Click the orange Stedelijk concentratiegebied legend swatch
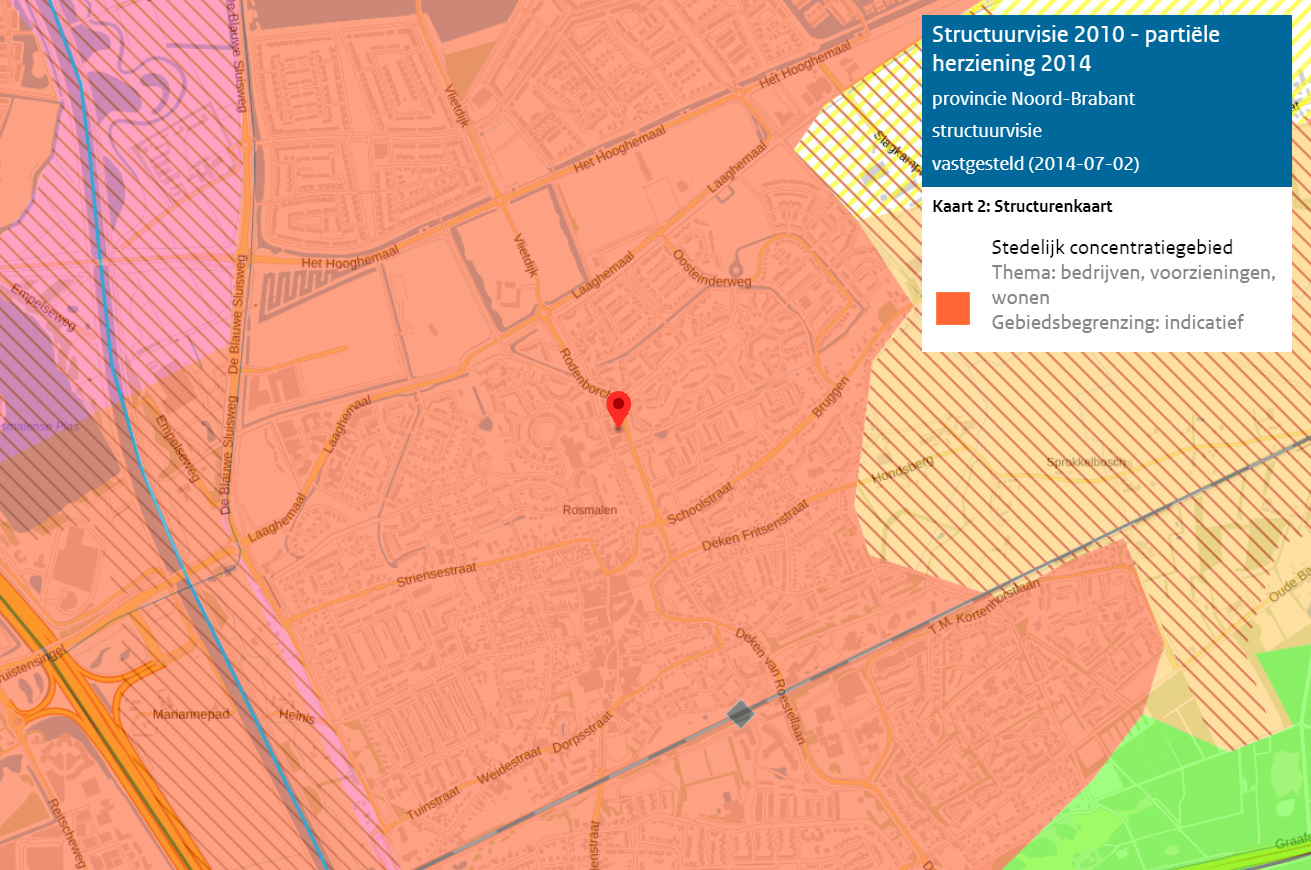Image resolution: width=1311 pixels, height=870 pixels. pos(953,308)
